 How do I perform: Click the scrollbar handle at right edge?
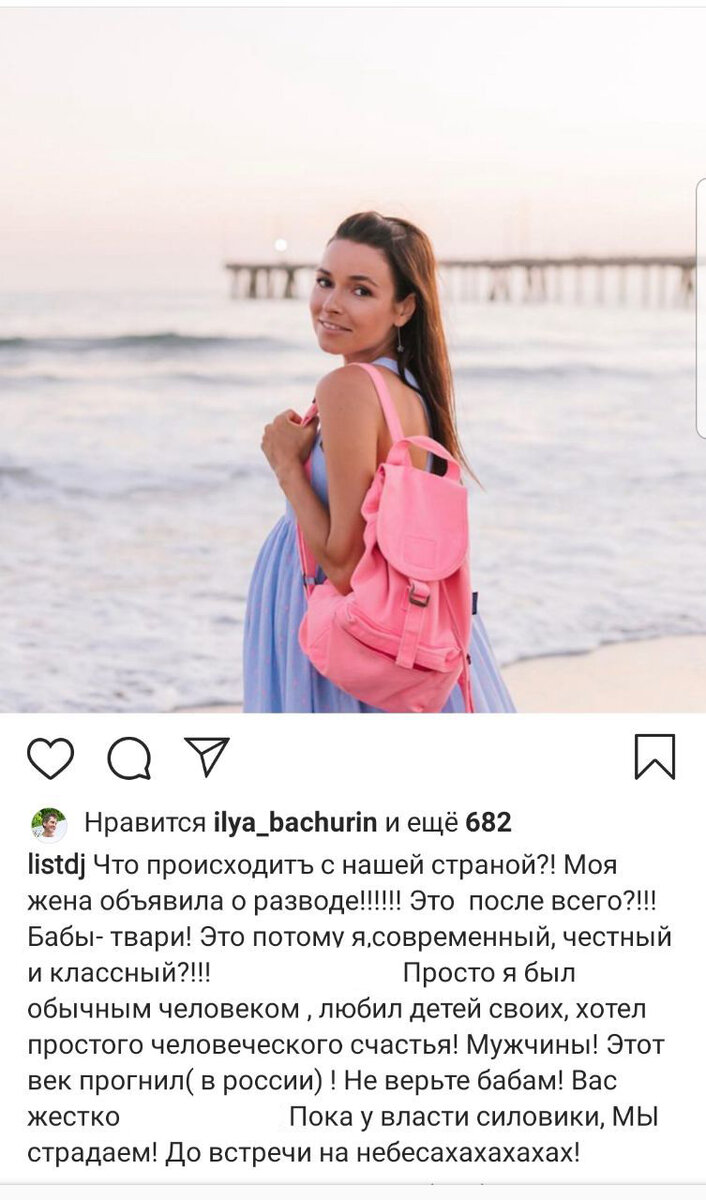click(700, 308)
